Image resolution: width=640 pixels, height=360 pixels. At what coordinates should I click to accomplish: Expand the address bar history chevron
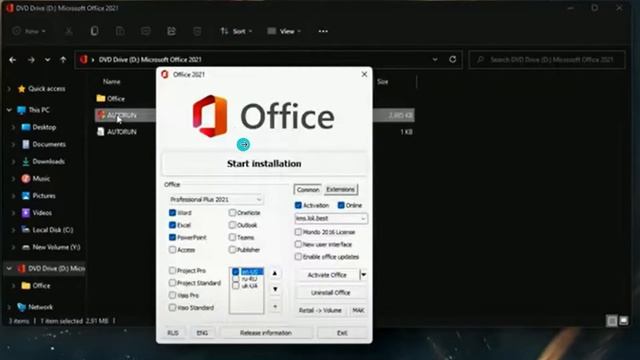435,60
